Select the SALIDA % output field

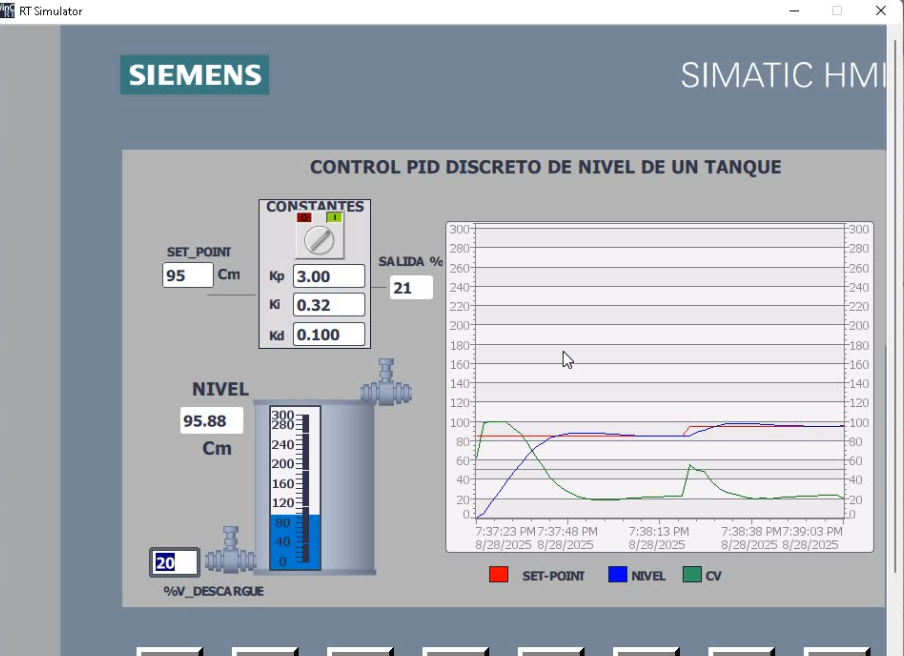click(411, 288)
